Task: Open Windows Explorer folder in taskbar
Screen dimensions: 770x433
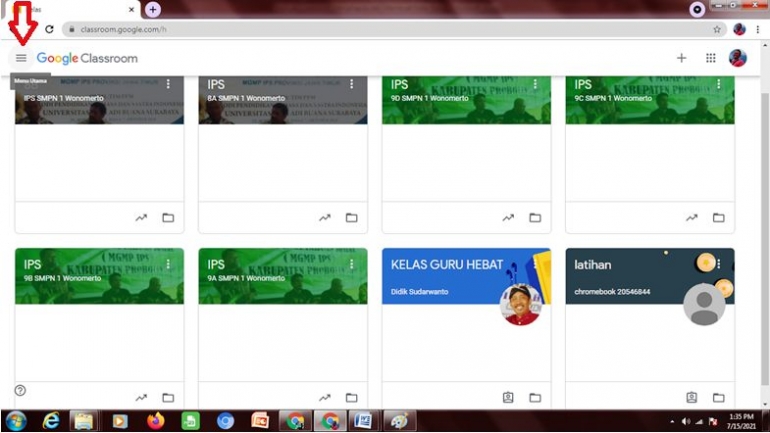Action: (x=83, y=421)
